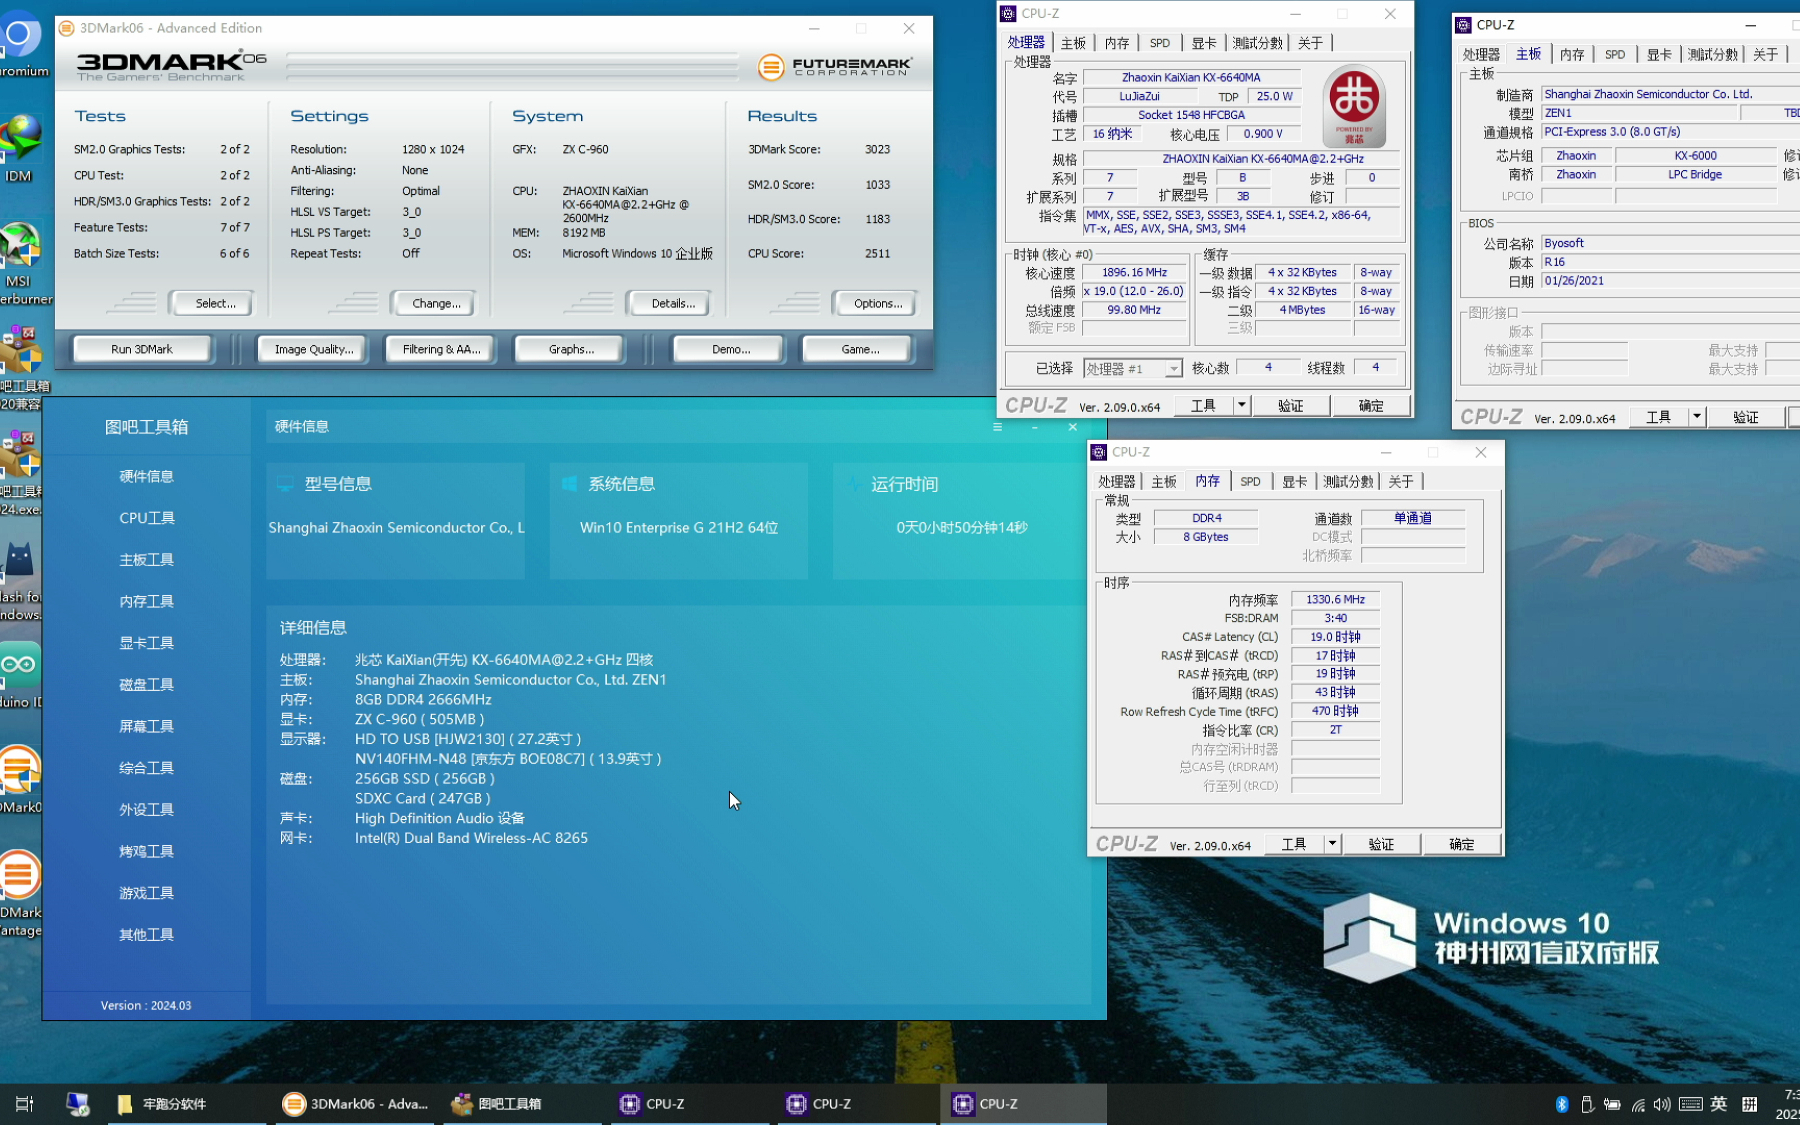1800x1125 pixels.
Task: Click Details... button under System
Action: [x=672, y=303]
